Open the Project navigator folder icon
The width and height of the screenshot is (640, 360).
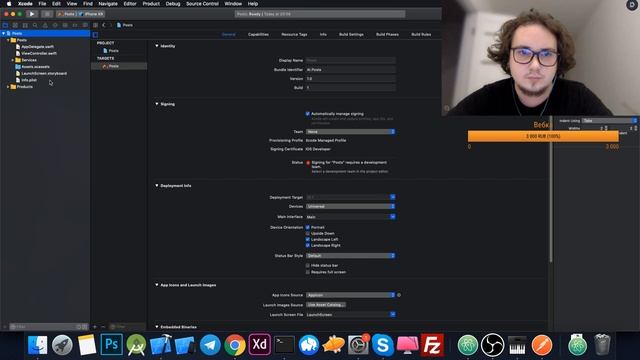click(x=5, y=25)
